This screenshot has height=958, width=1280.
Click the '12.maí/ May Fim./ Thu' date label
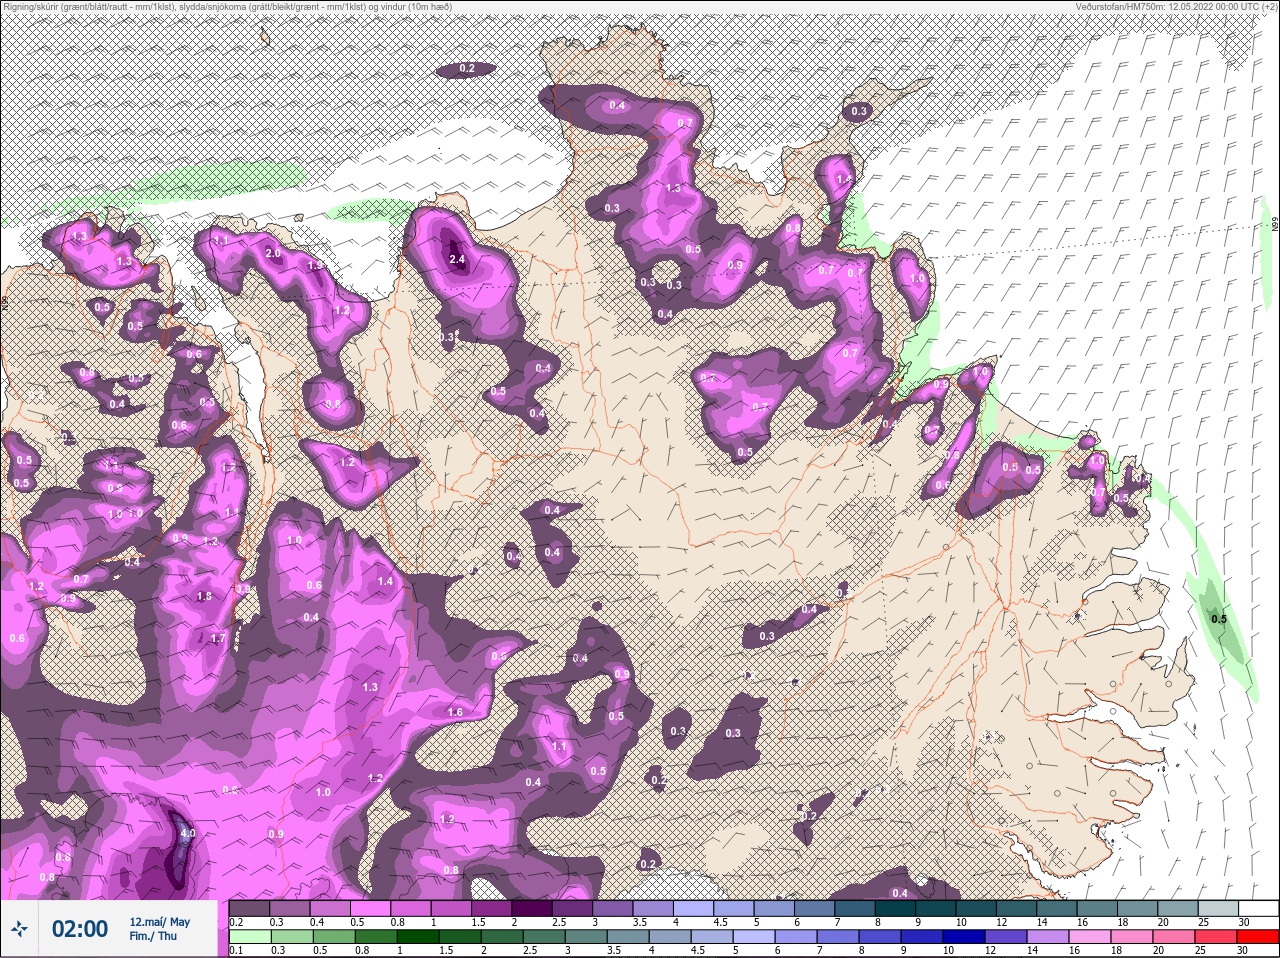[160, 929]
